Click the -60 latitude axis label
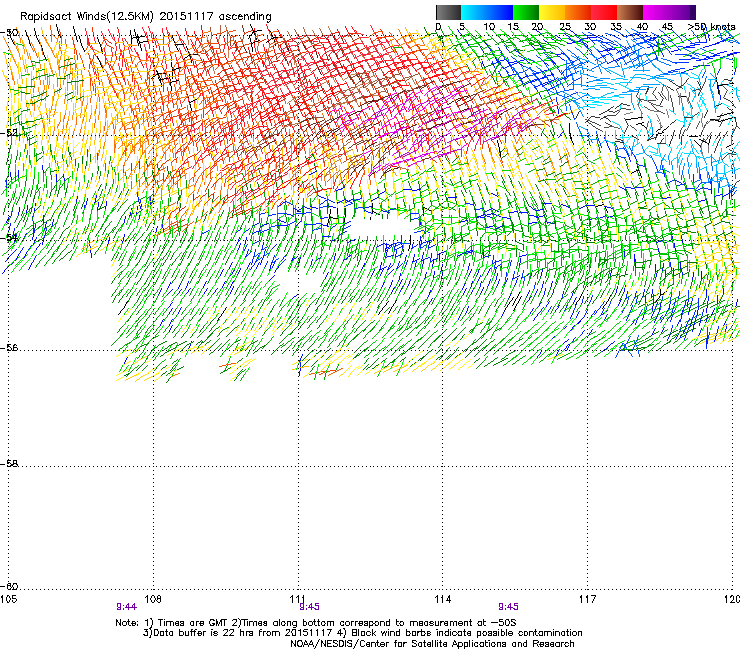Screen dimensions: 740x650 [9, 586]
